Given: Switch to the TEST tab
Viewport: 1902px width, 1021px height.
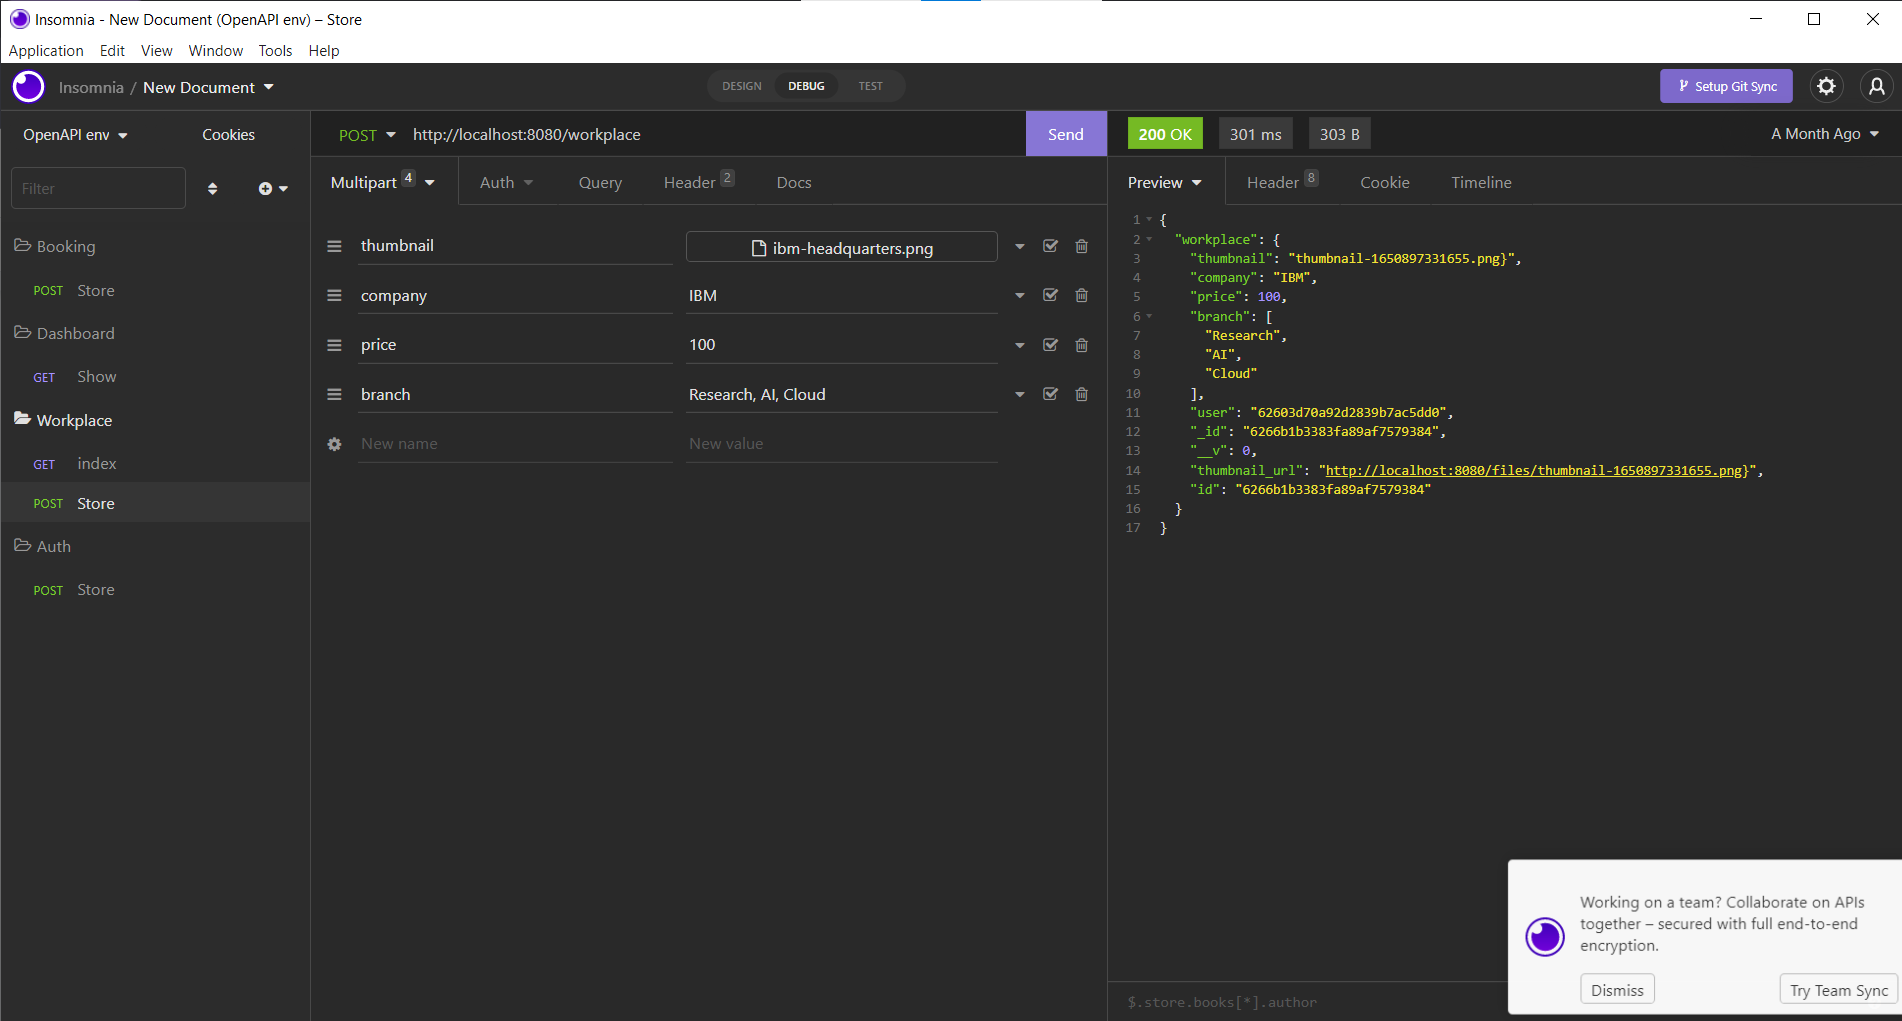Looking at the screenshot, I should pos(870,86).
